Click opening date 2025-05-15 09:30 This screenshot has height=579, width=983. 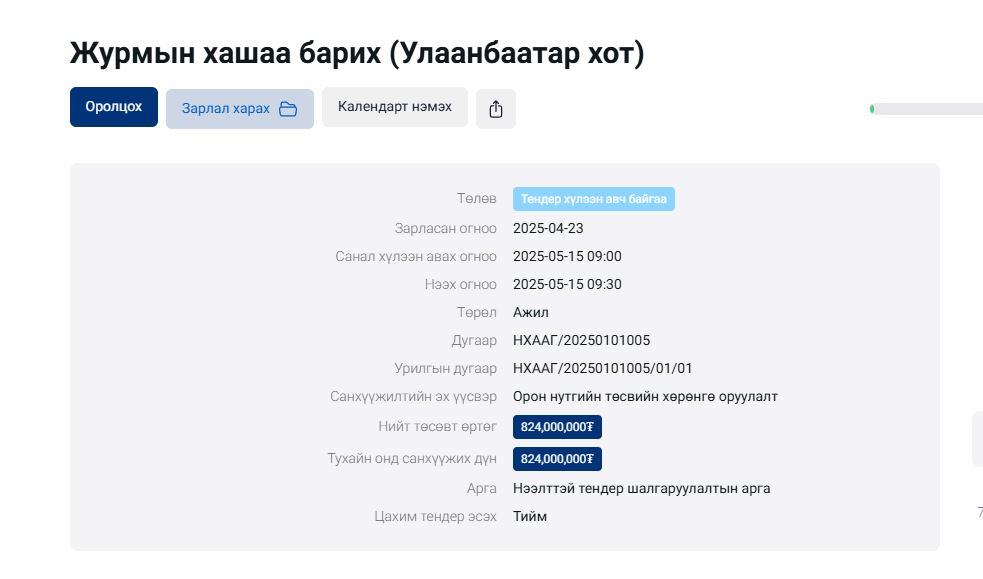(567, 284)
